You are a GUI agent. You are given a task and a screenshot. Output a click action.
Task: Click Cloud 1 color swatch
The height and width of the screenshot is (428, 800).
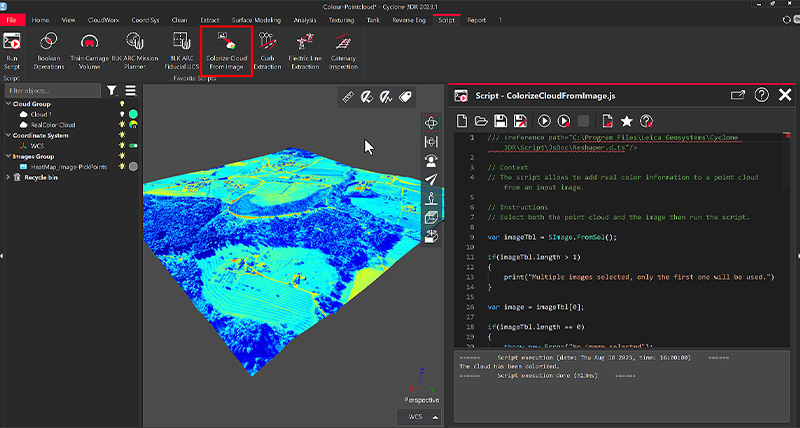pyautogui.click(x=133, y=114)
